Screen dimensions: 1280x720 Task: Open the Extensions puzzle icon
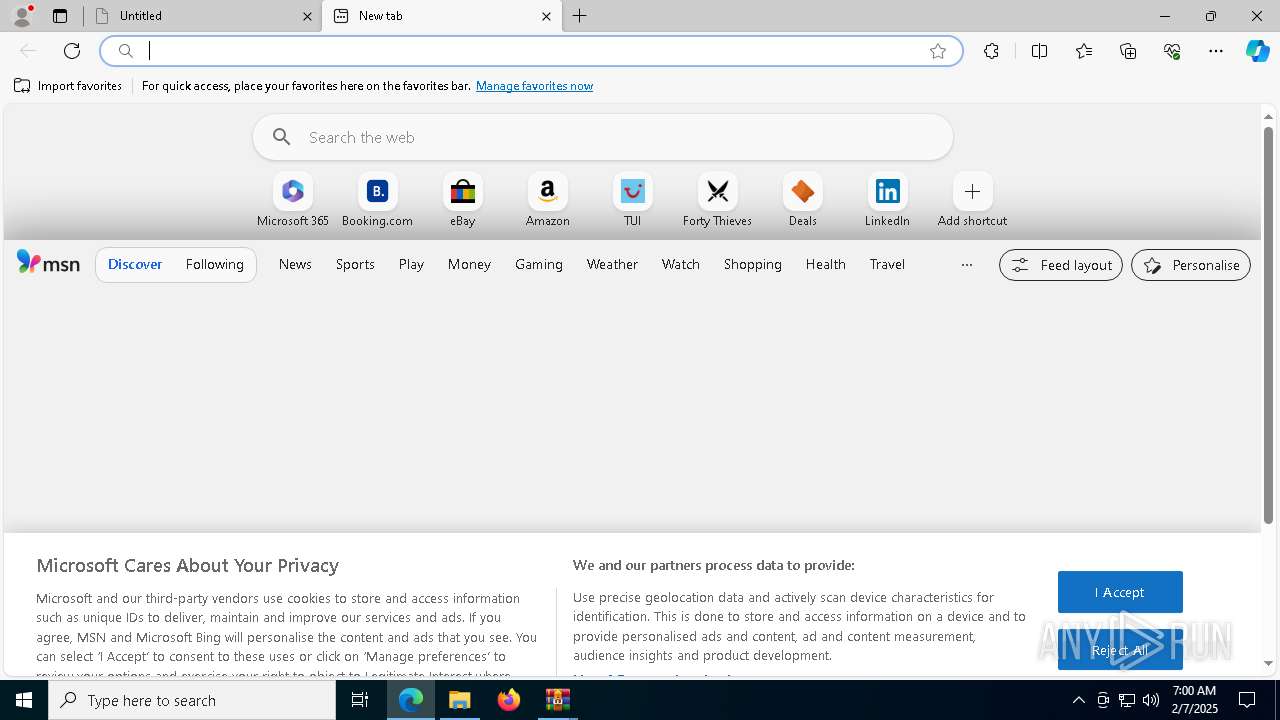tap(991, 51)
